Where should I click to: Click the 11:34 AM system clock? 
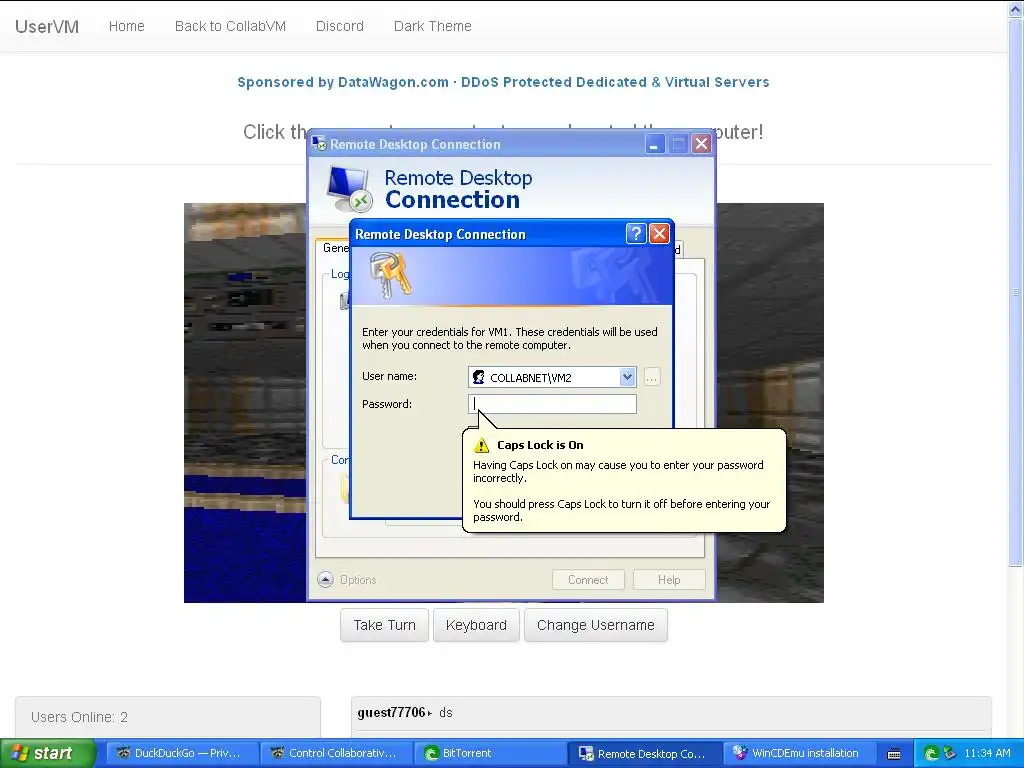987,753
